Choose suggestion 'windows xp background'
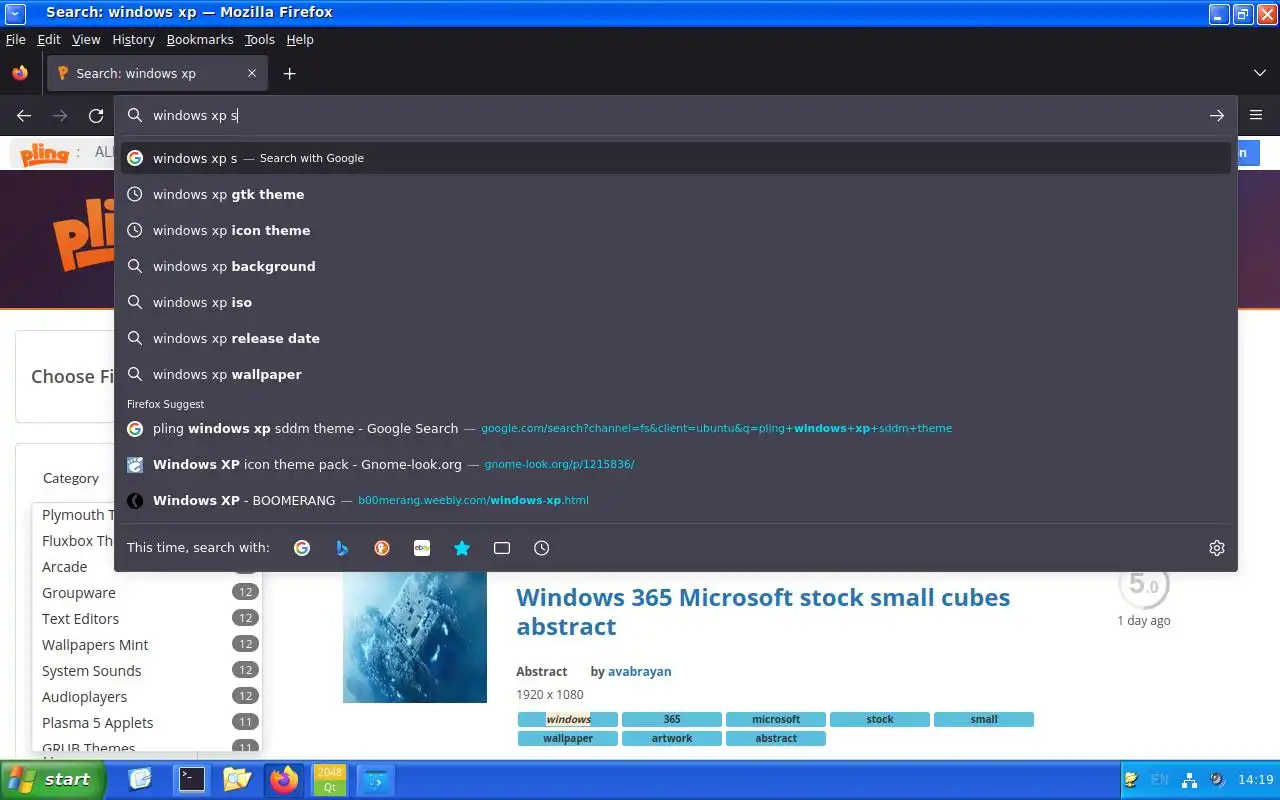 pos(676,266)
